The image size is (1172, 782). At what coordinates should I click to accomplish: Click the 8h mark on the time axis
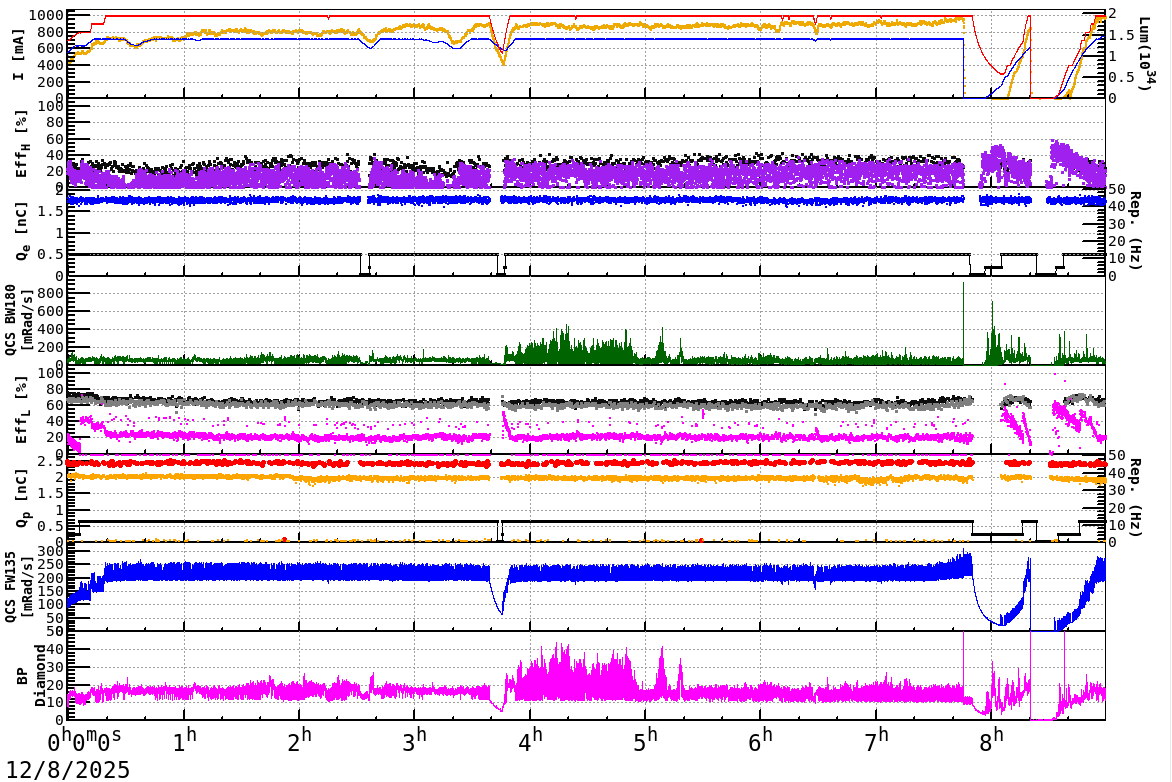point(989,740)
